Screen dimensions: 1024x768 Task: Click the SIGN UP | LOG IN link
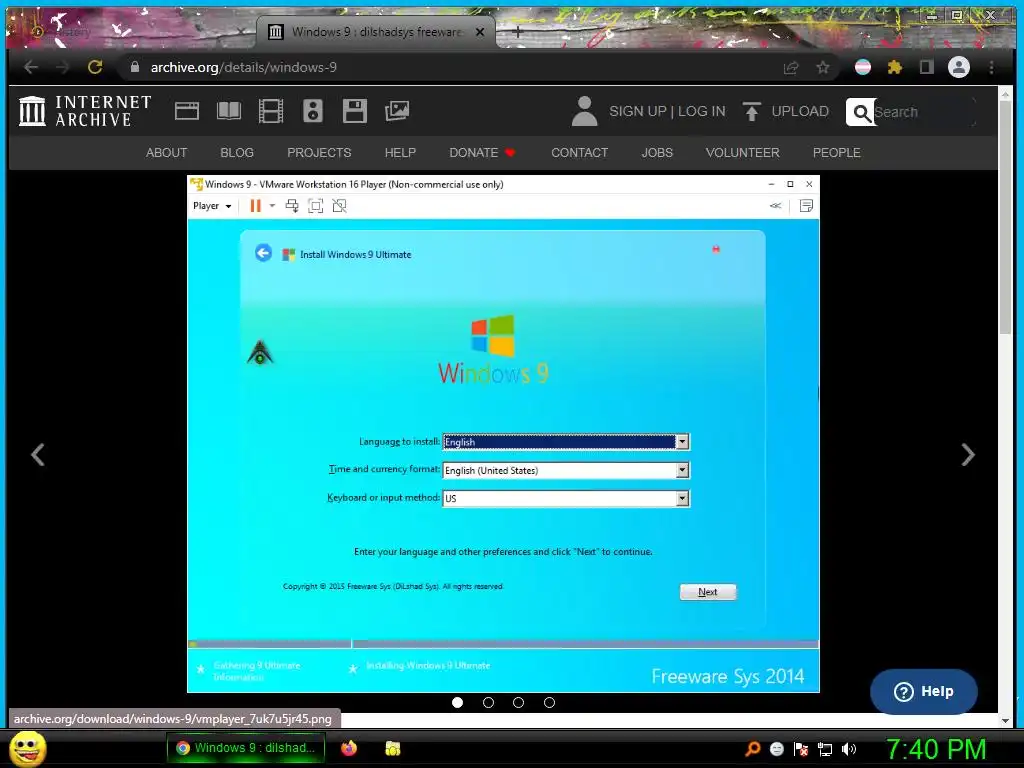667,111
